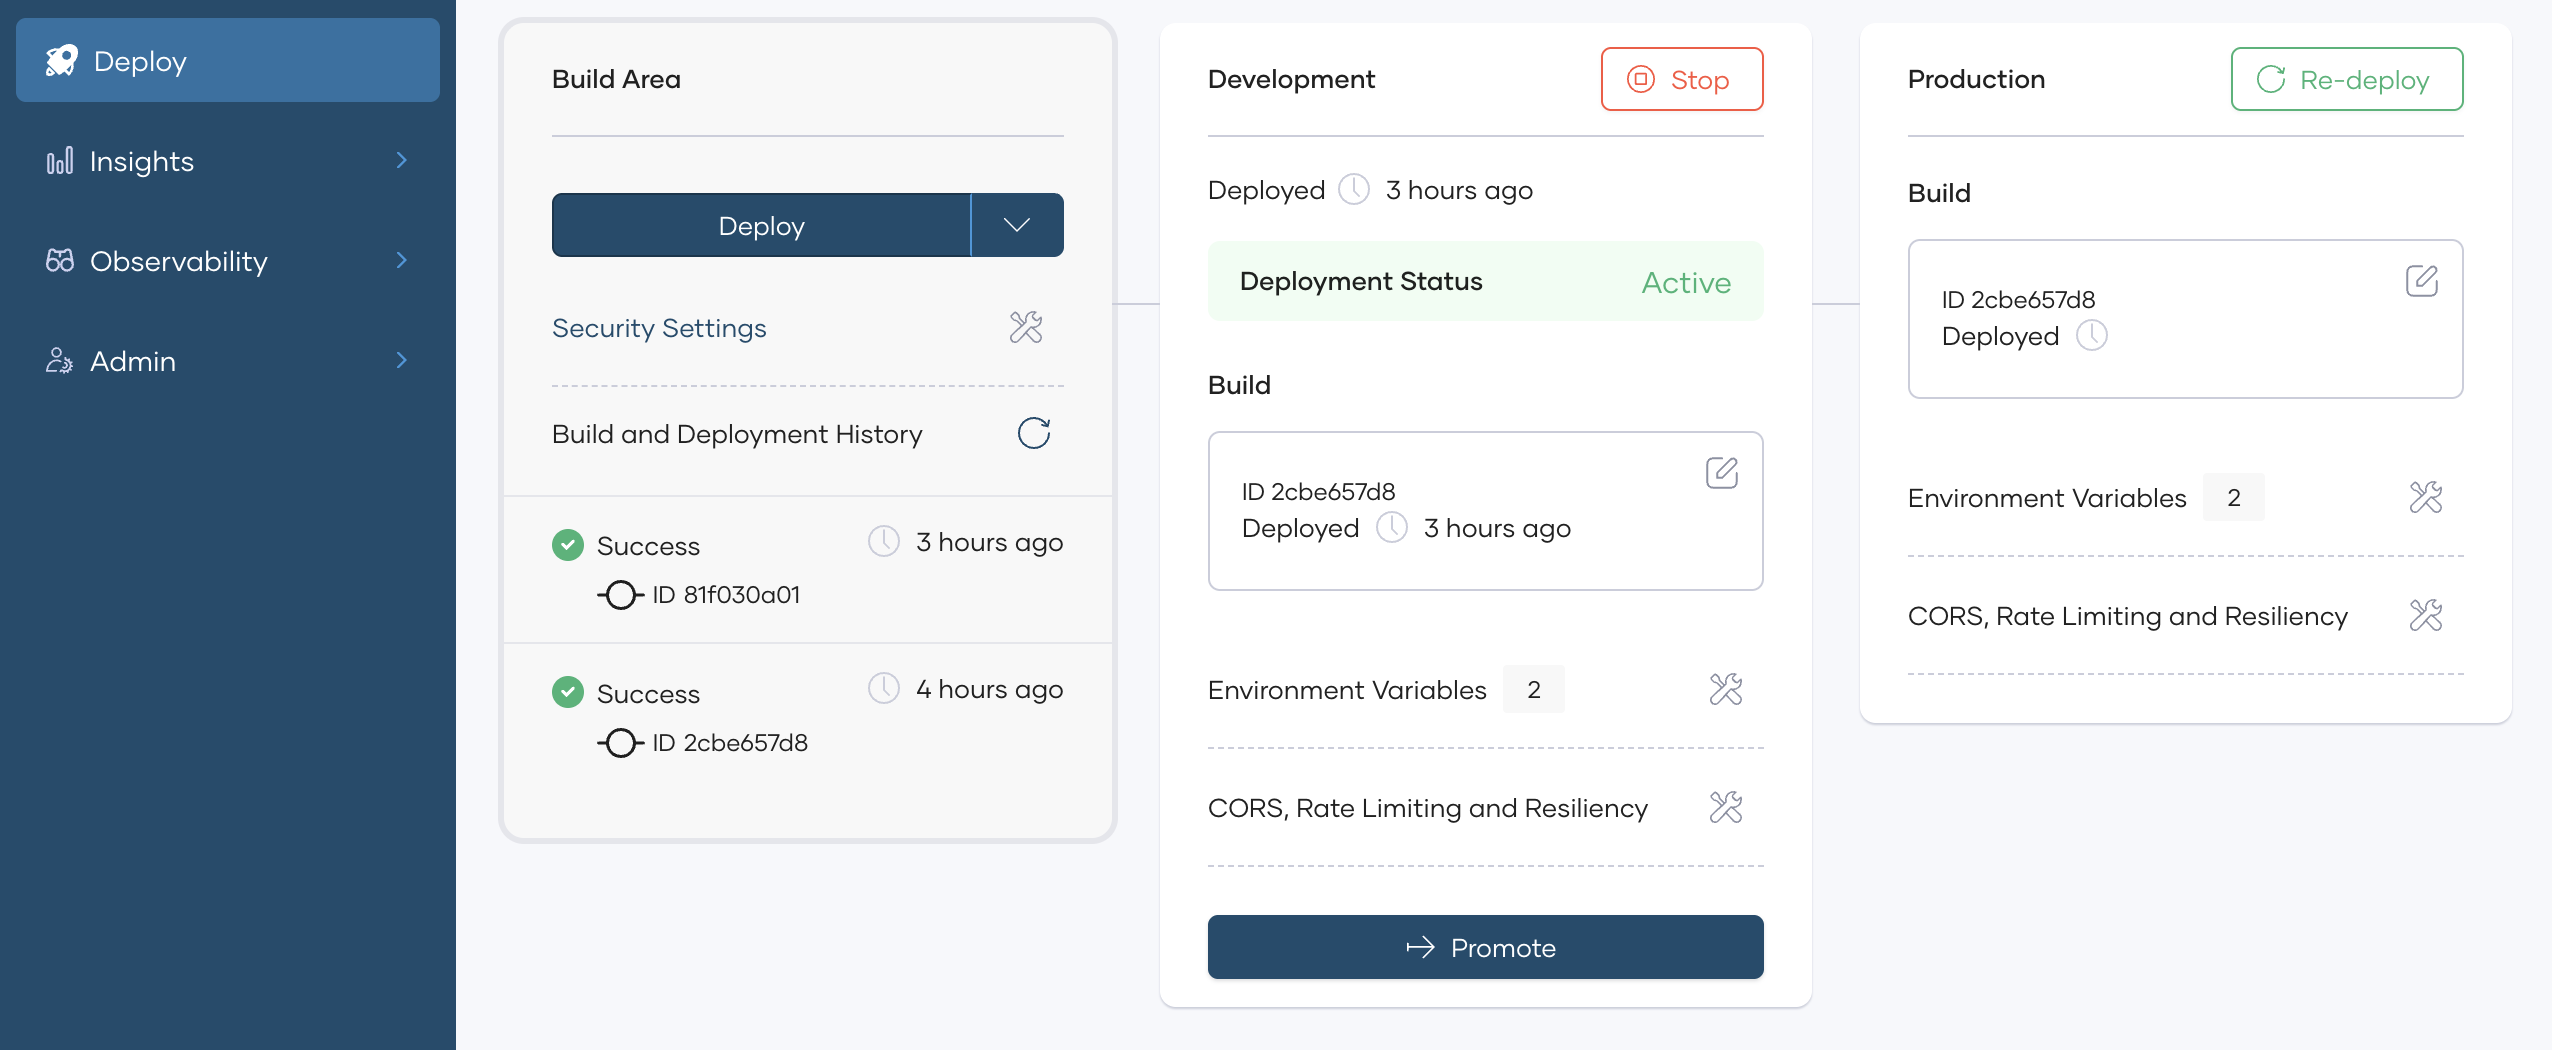Click the Production Environment Variables count 2
Viewport: 2552px width, 1050px height.
[x=2234, y=497]
